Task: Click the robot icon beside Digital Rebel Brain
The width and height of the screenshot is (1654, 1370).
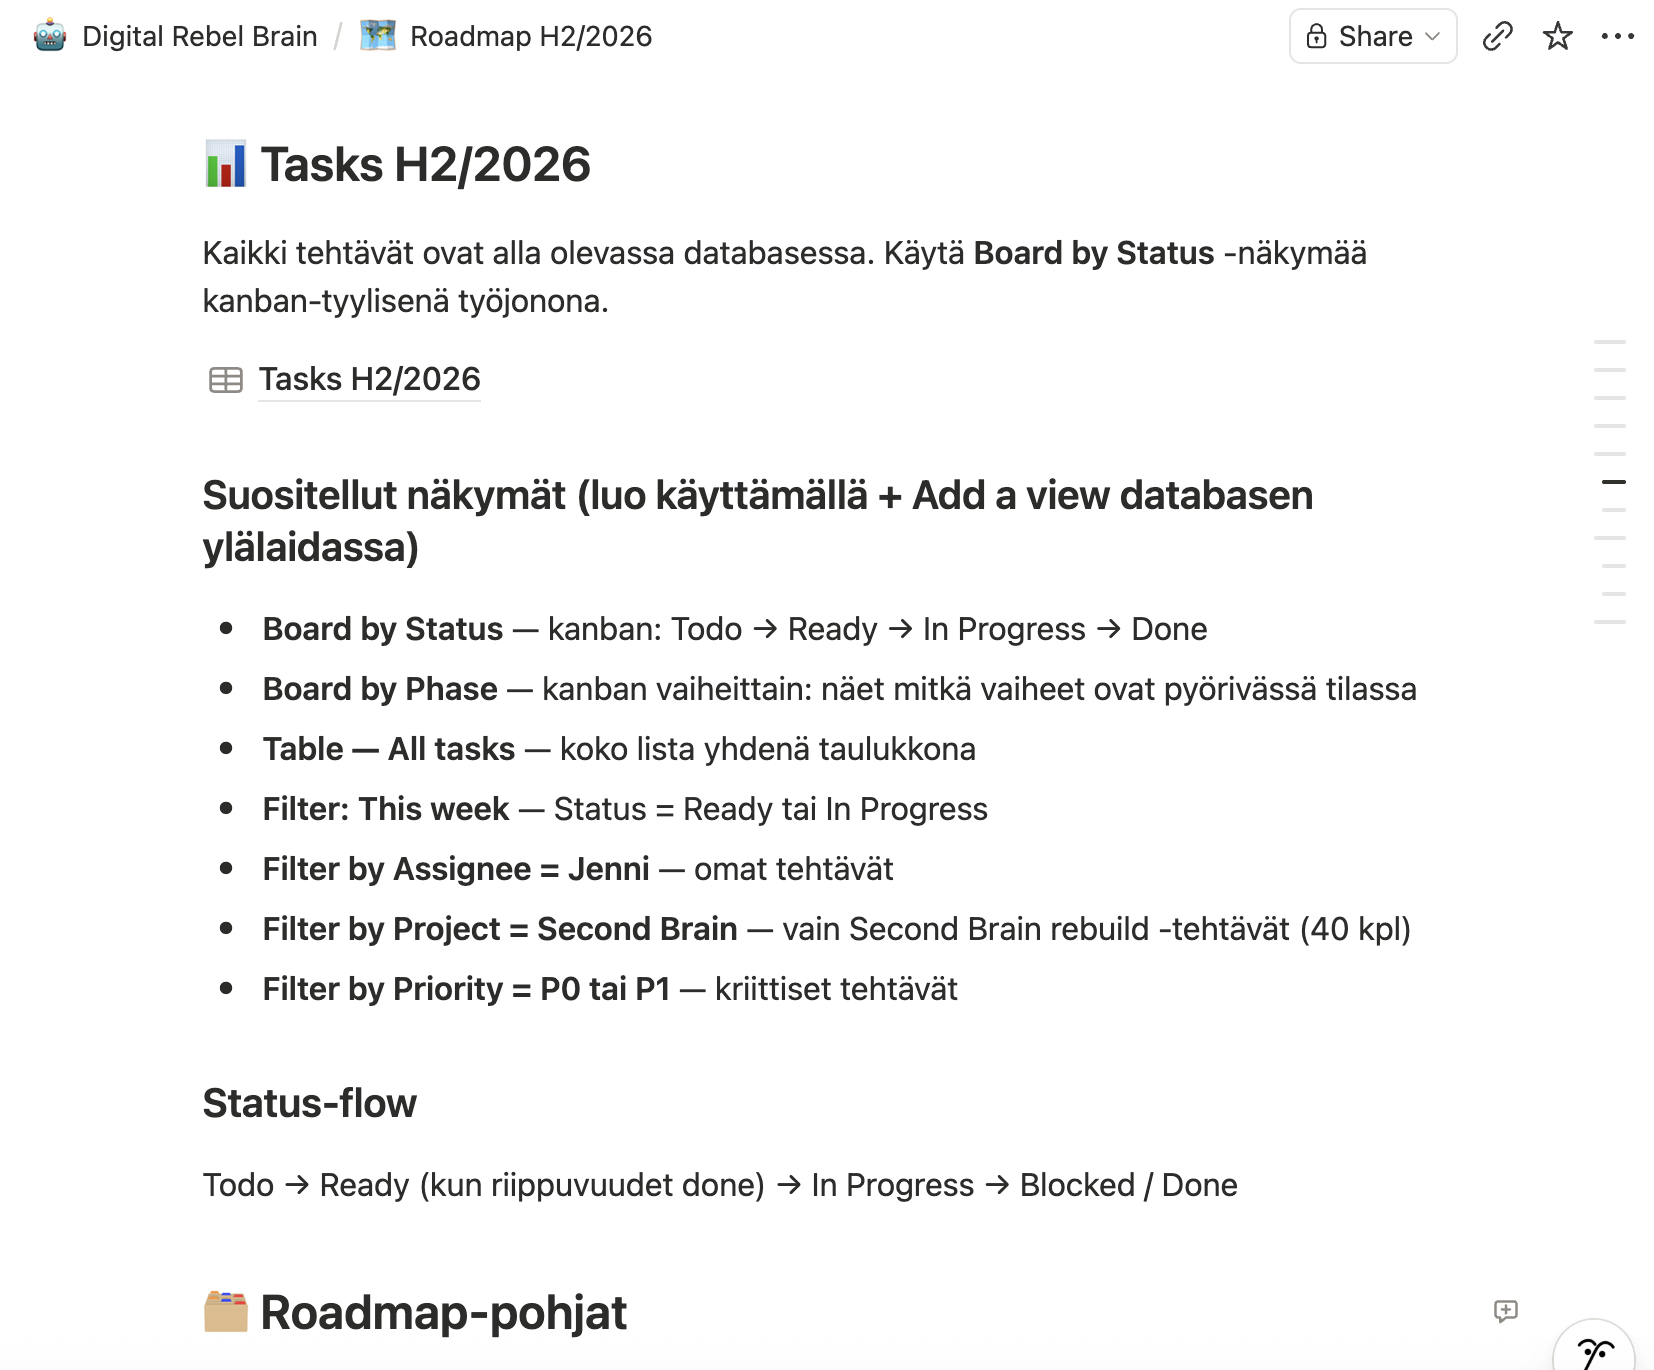Action: coord(49,36)
